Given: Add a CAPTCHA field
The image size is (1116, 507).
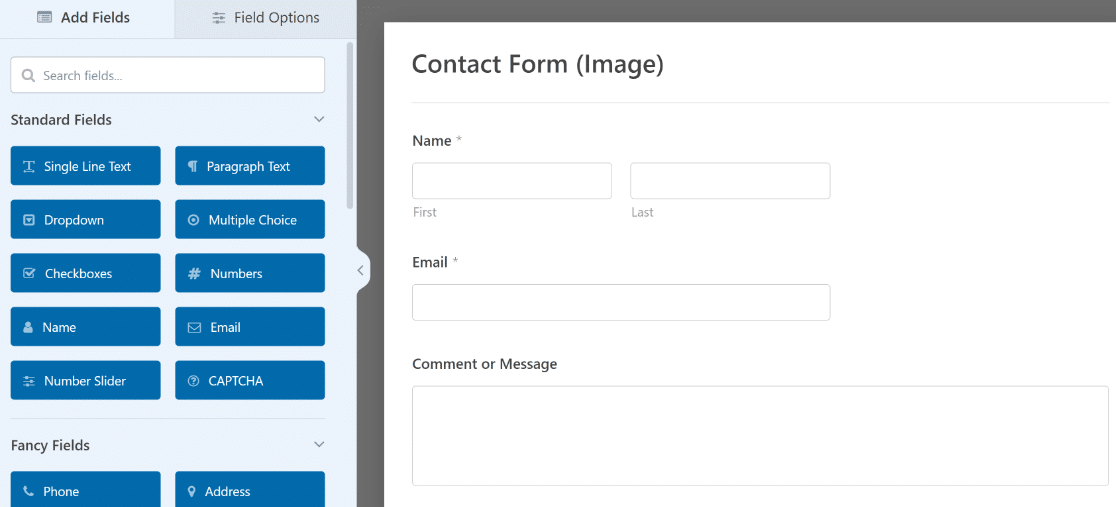Looking at the screenshot, I should click(250, 380).
